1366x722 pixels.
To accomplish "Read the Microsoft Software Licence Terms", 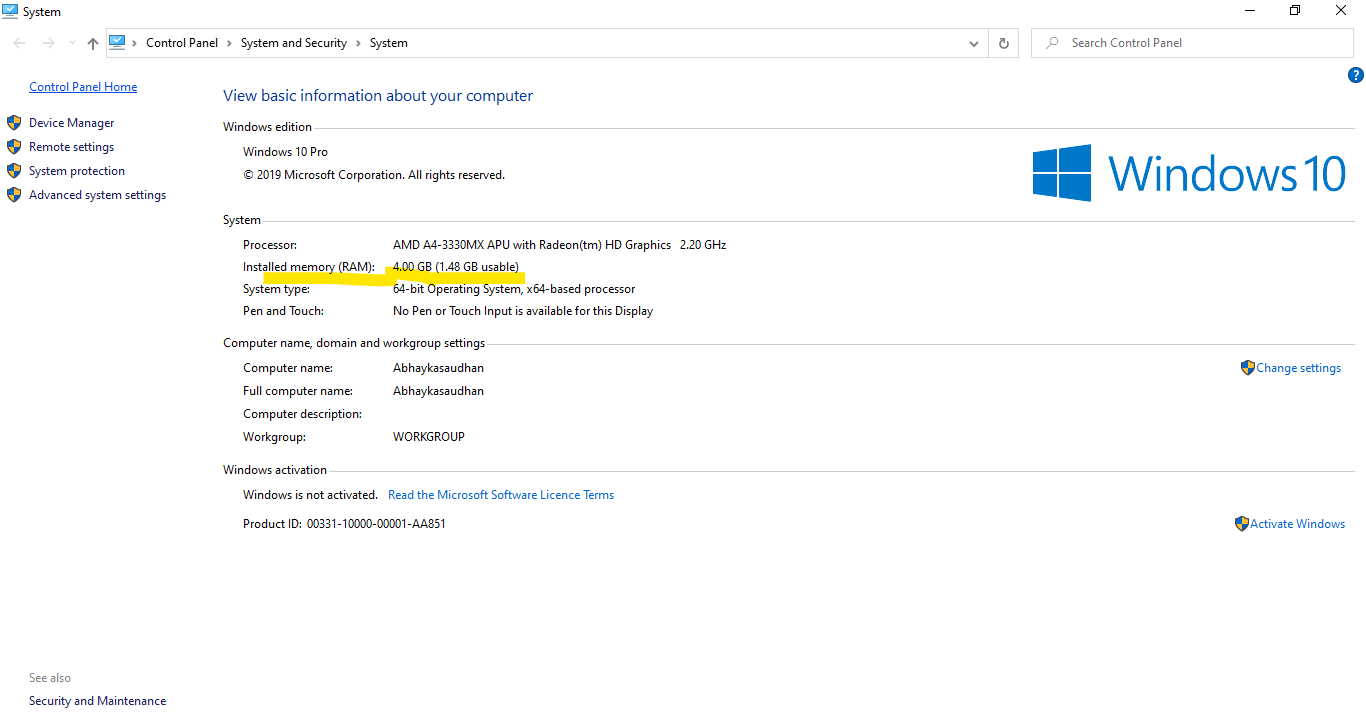I will click(x=501, y=495).
